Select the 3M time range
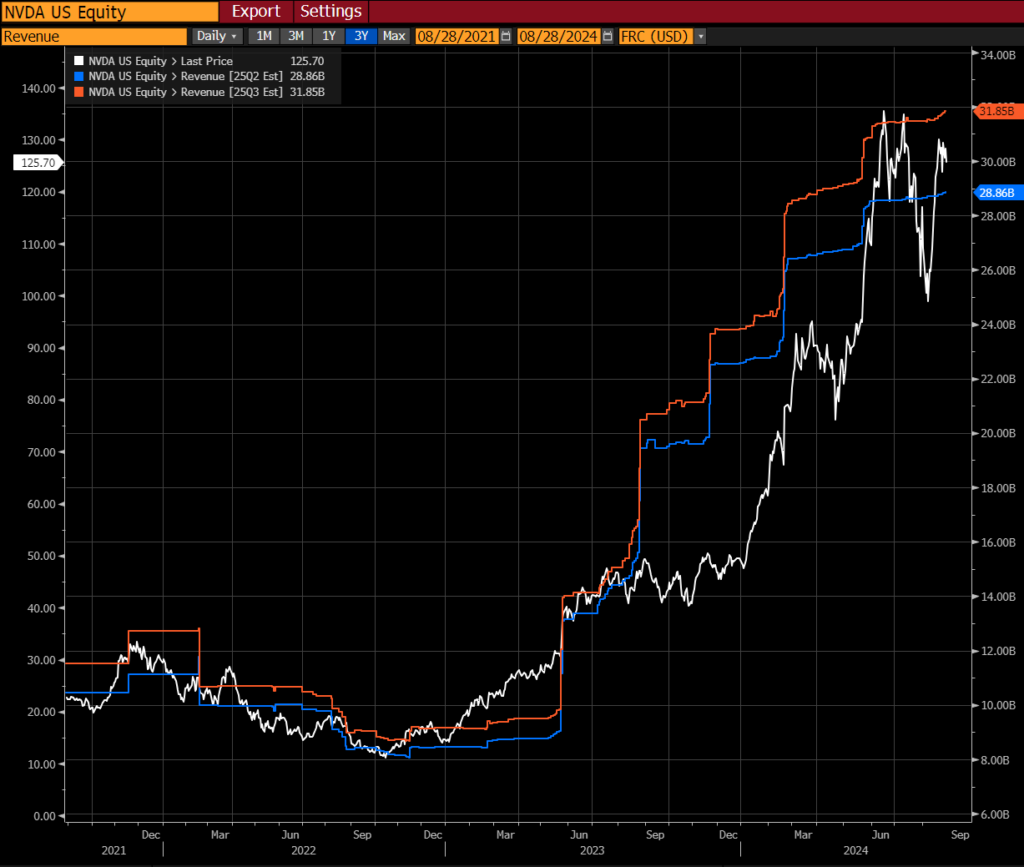 (296, 37)
